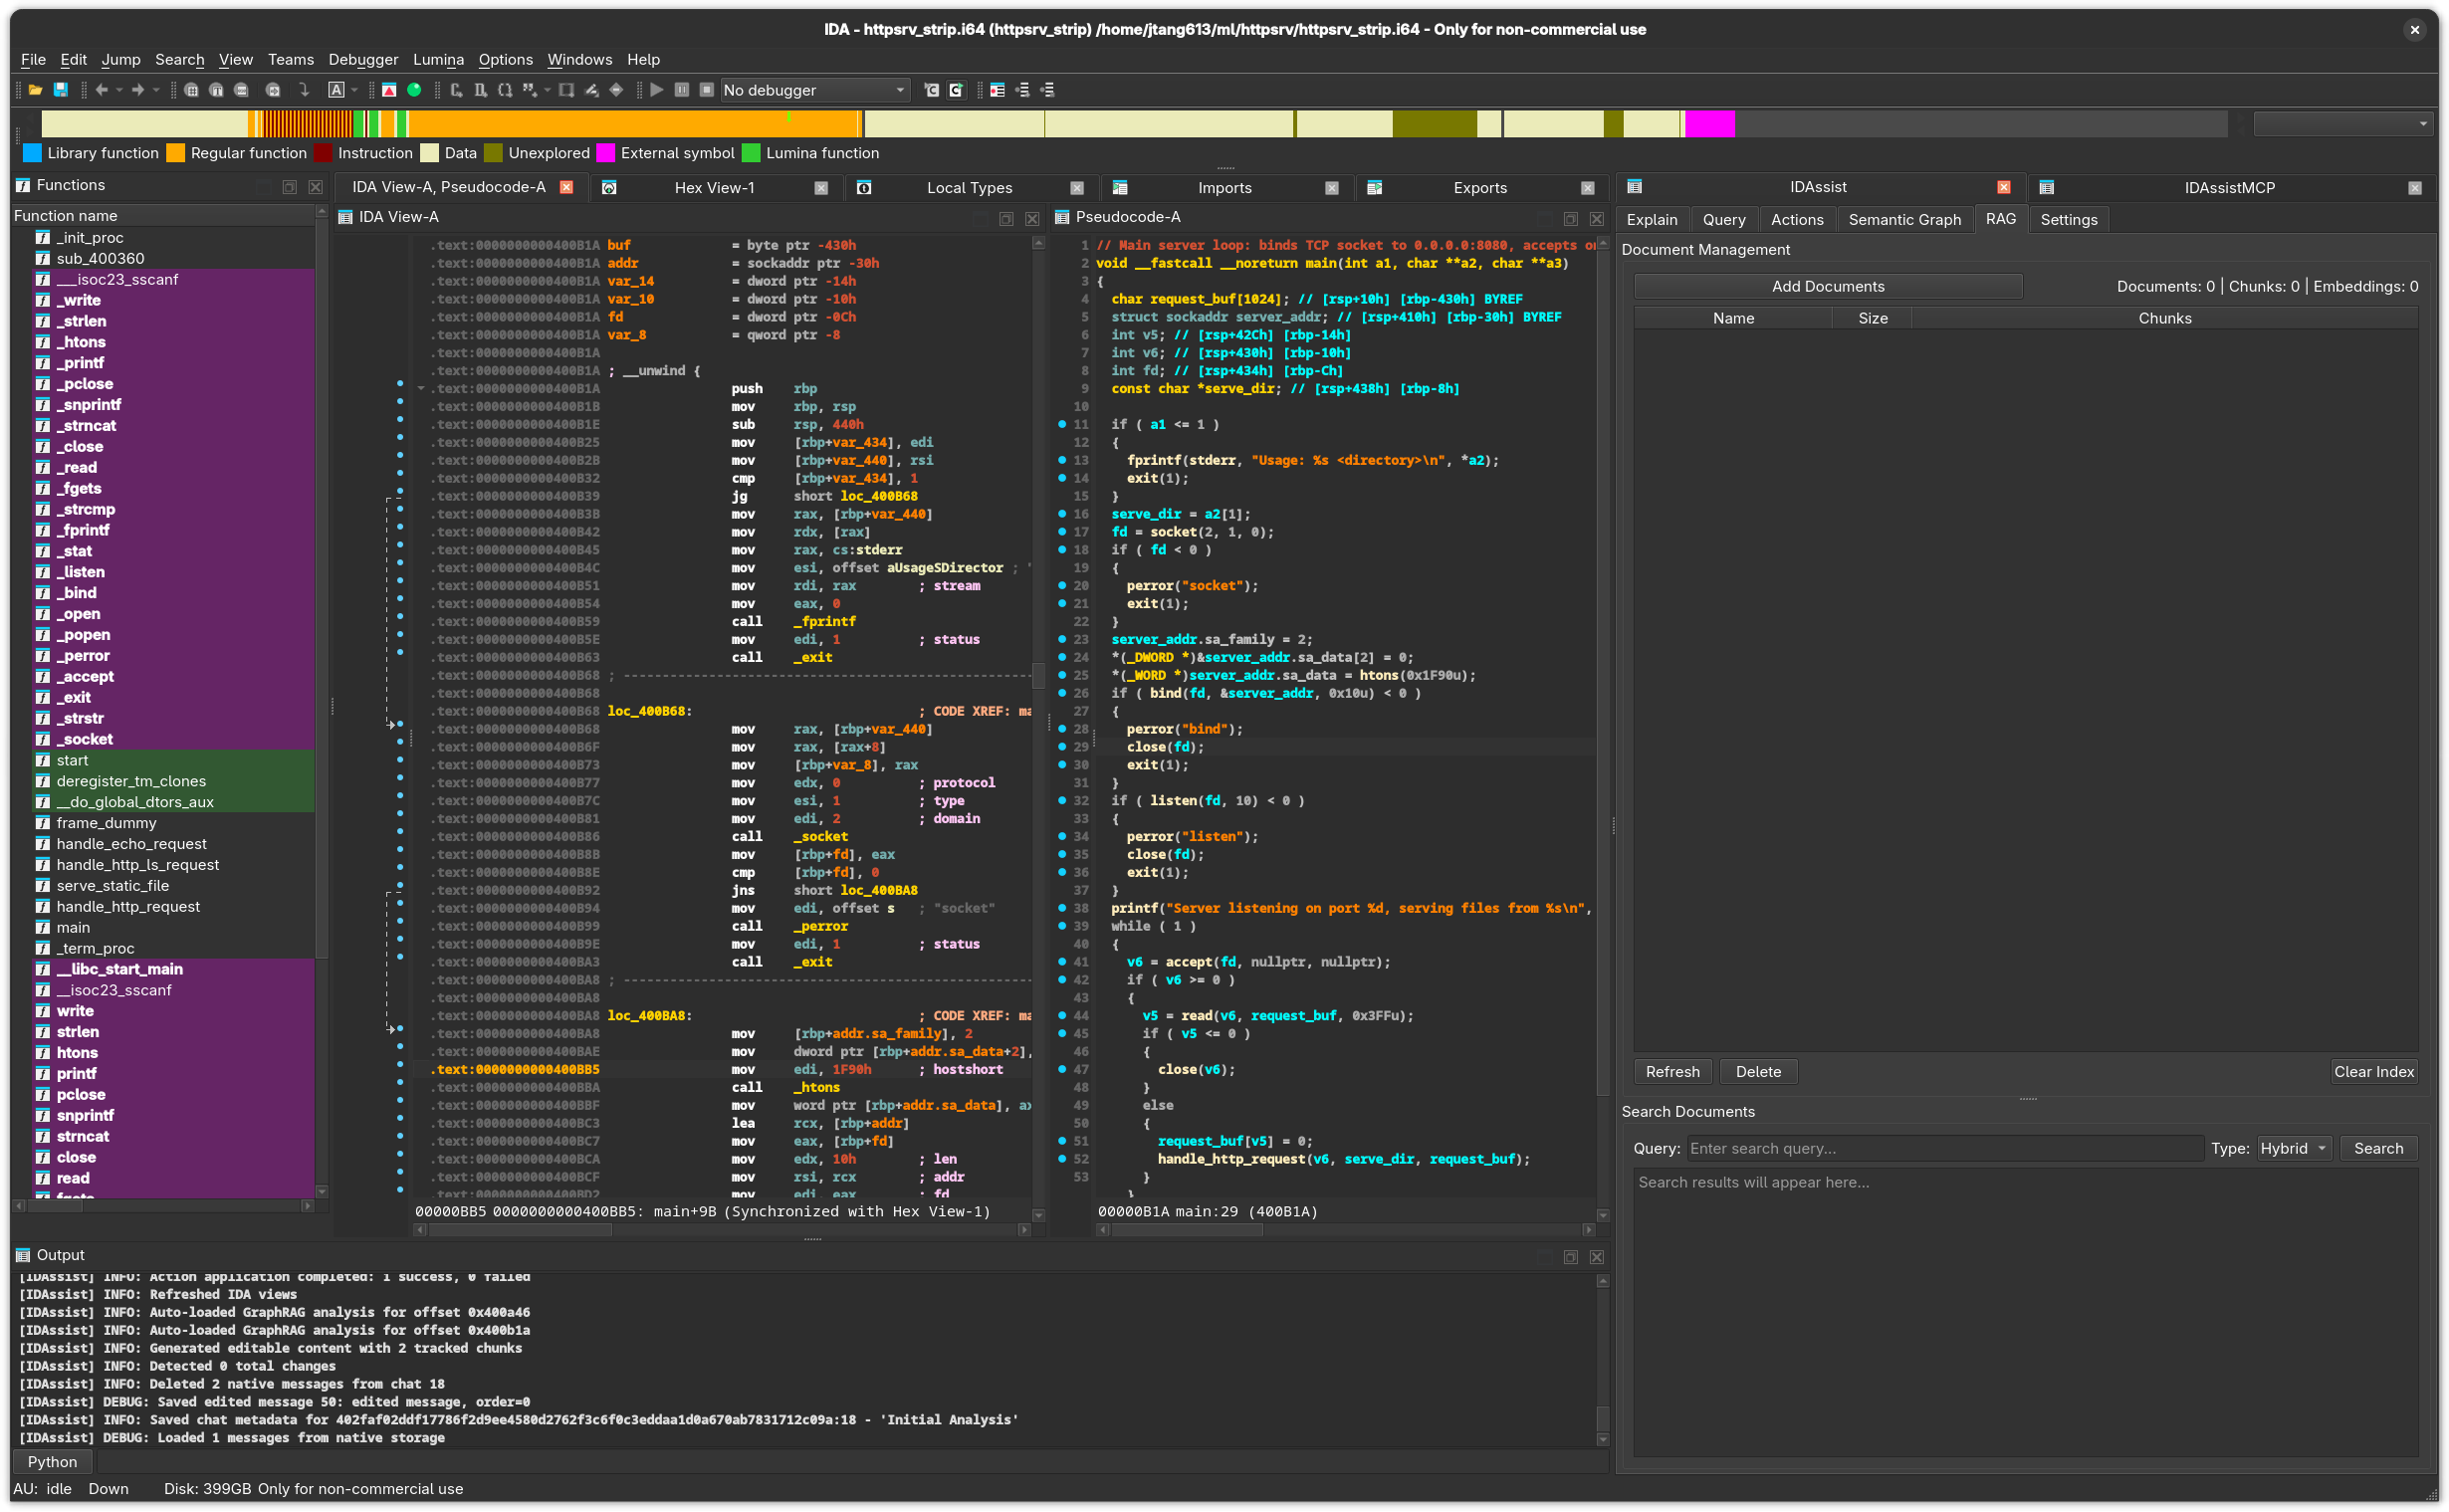
Task: Pause the process using the pause icon
Action: pyautogui.click(x=682, y=90)
